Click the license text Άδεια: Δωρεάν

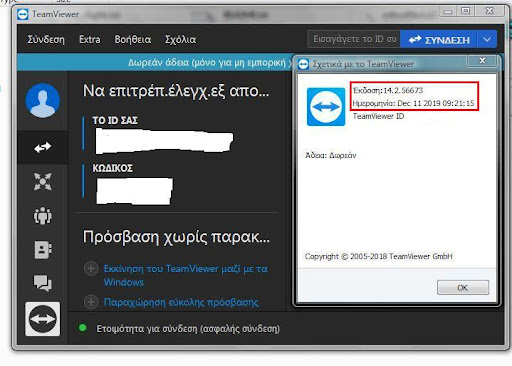[331, 155]
